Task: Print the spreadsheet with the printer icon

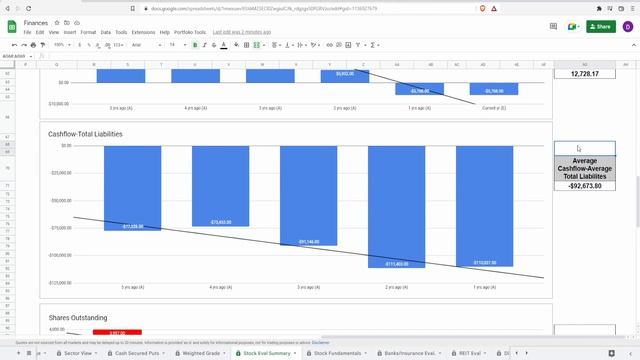Action: [x=33, y=45]
